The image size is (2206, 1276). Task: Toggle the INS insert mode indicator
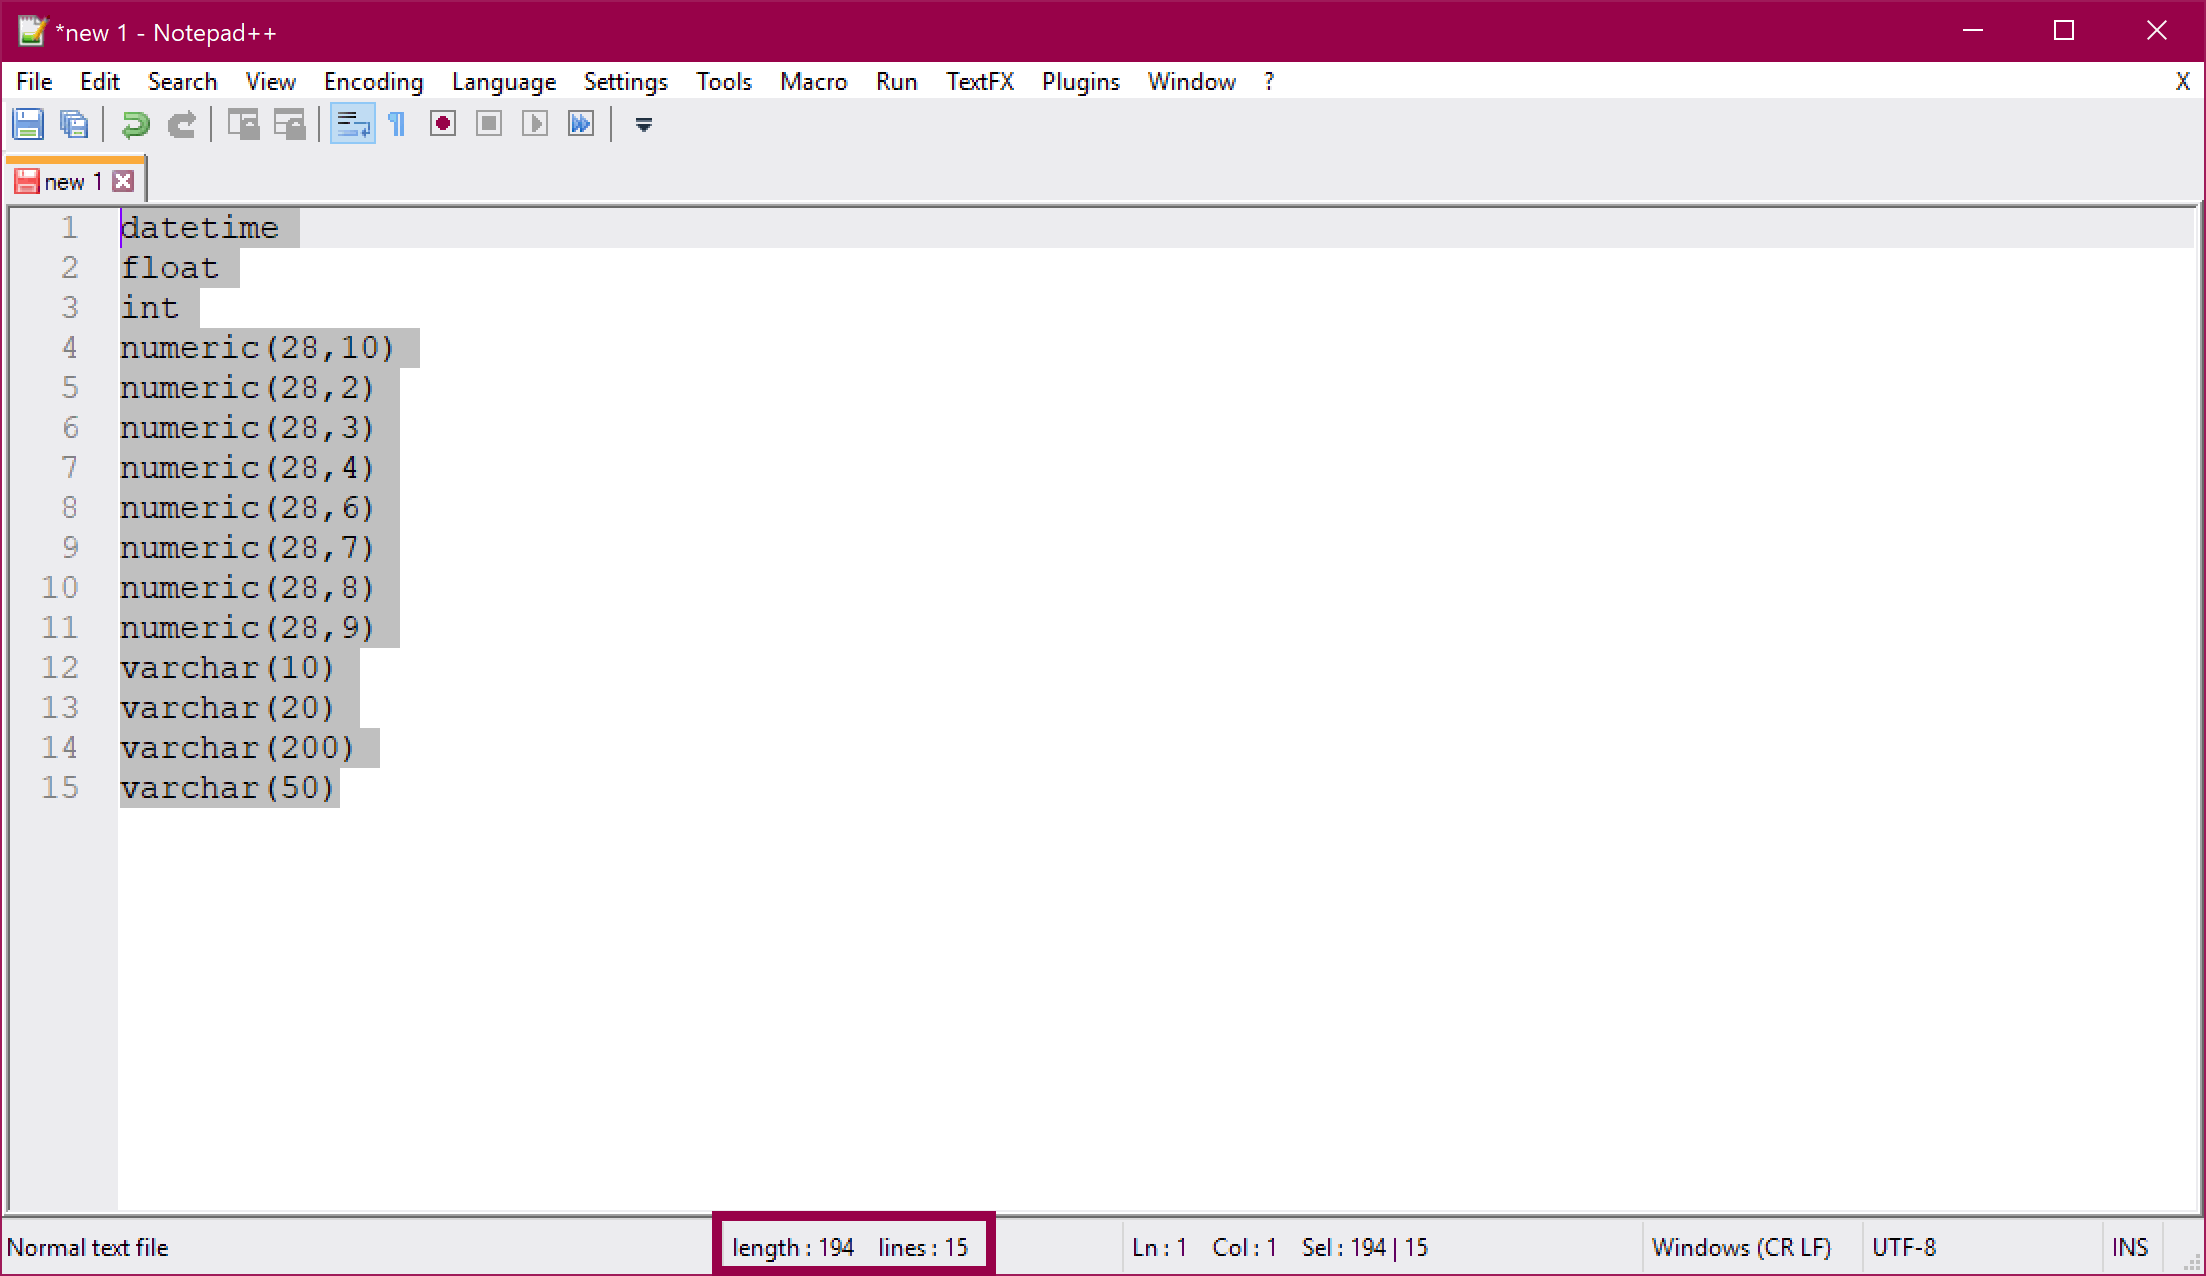(x=2129, y=1247)
